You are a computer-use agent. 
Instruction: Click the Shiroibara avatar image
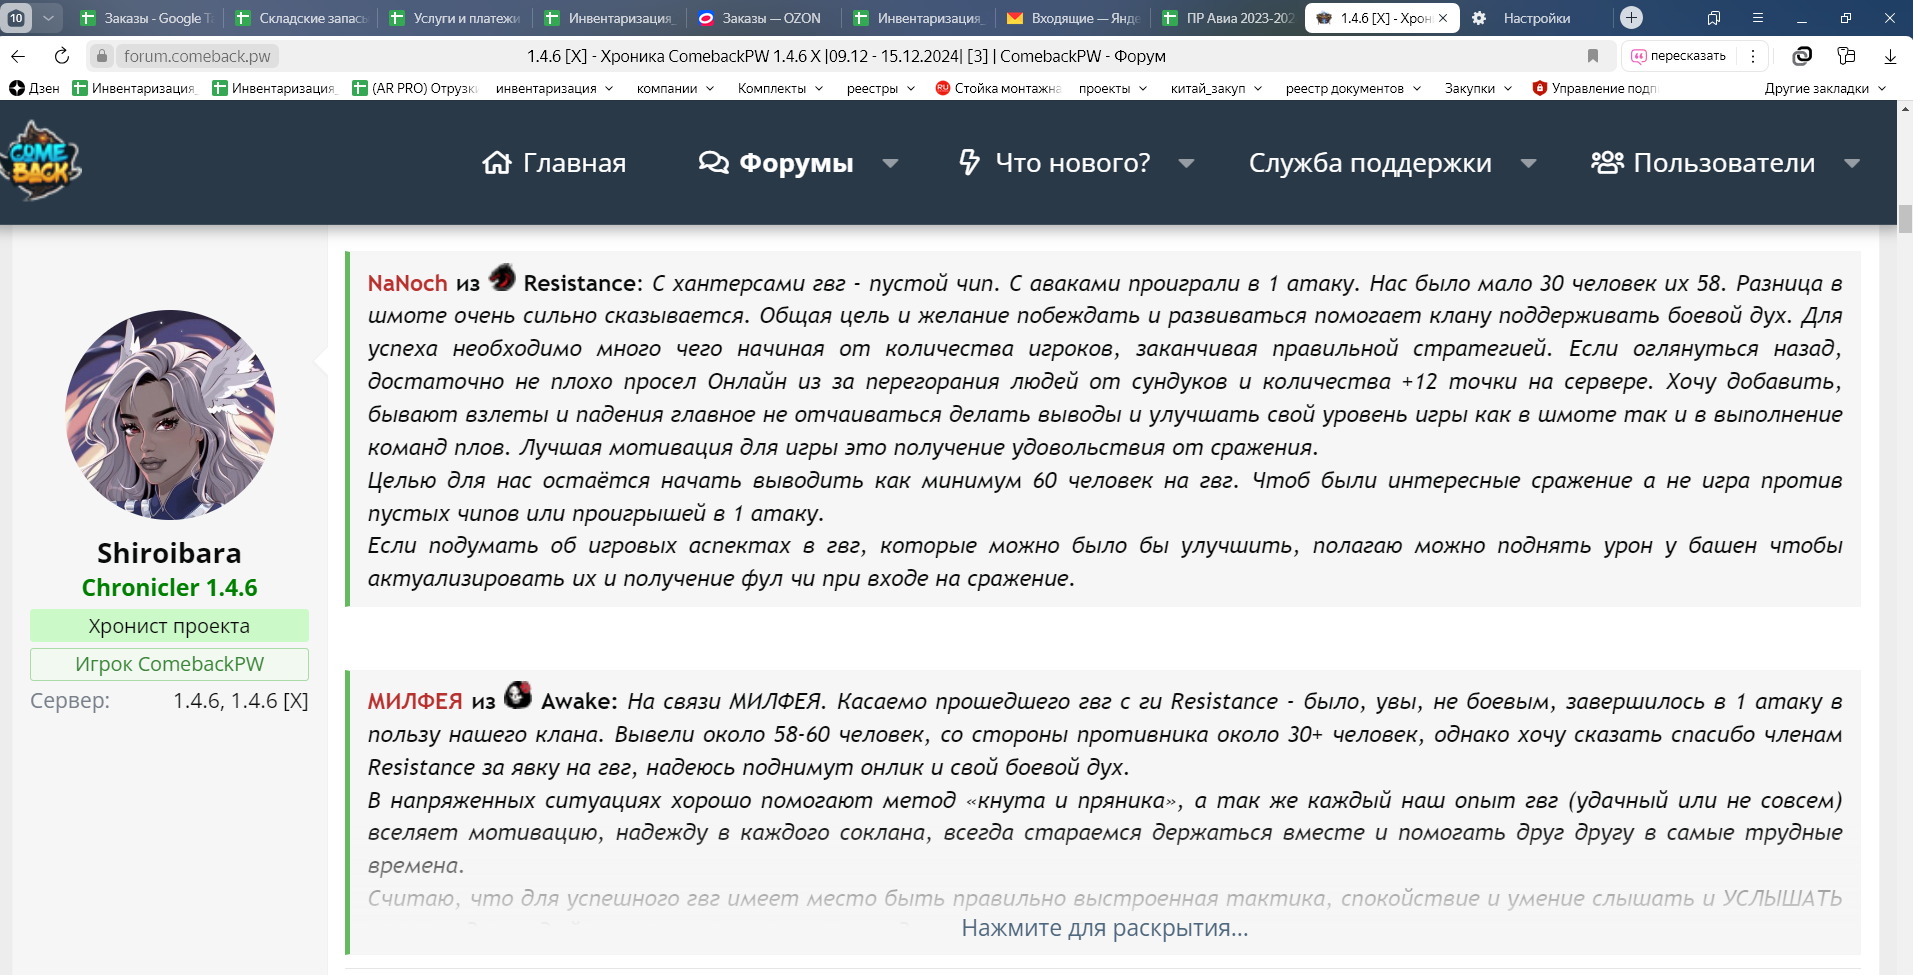point(170,415)
